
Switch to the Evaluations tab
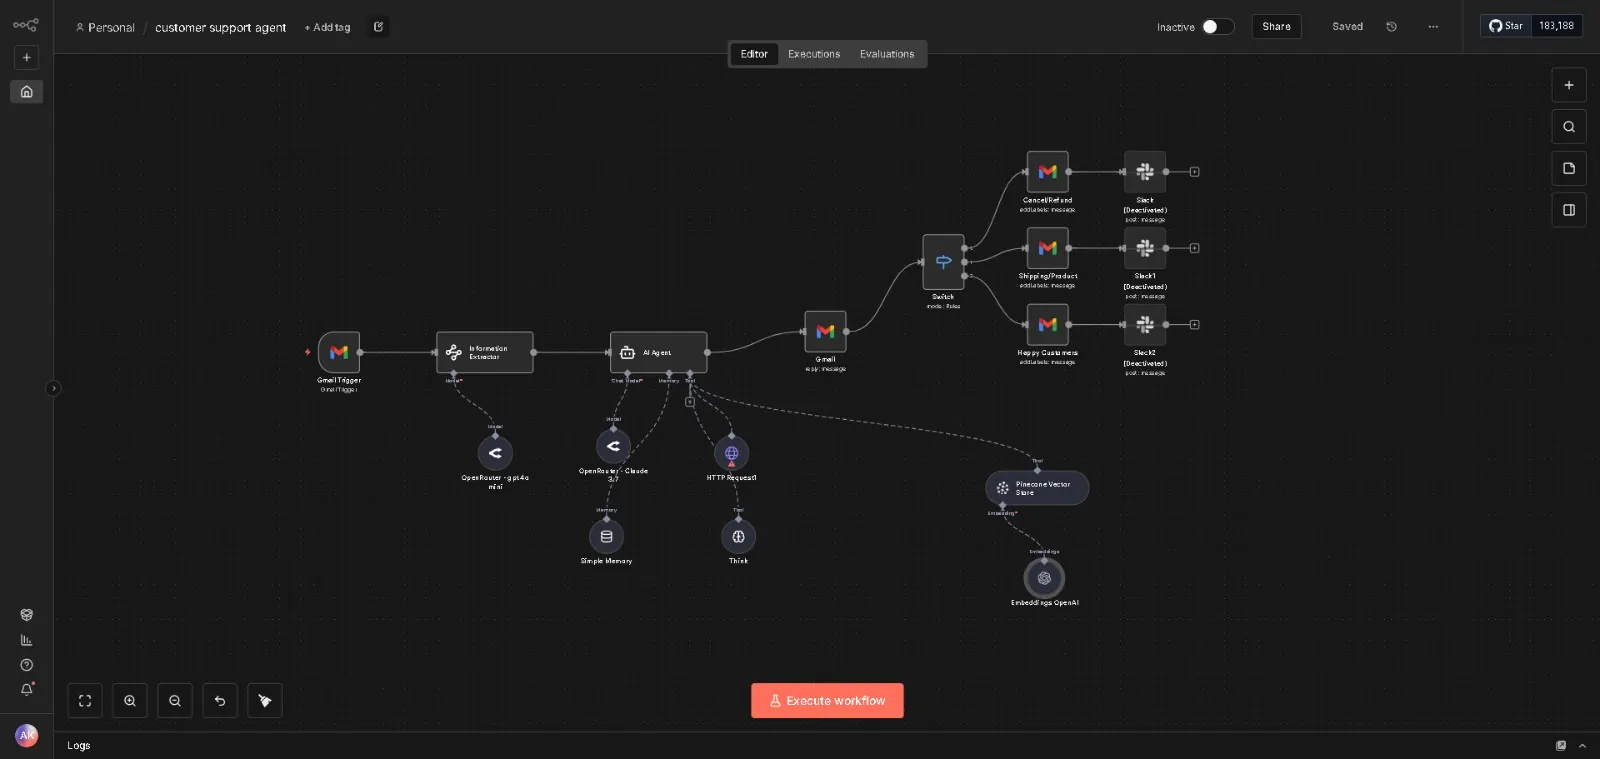tap(887, 54)
